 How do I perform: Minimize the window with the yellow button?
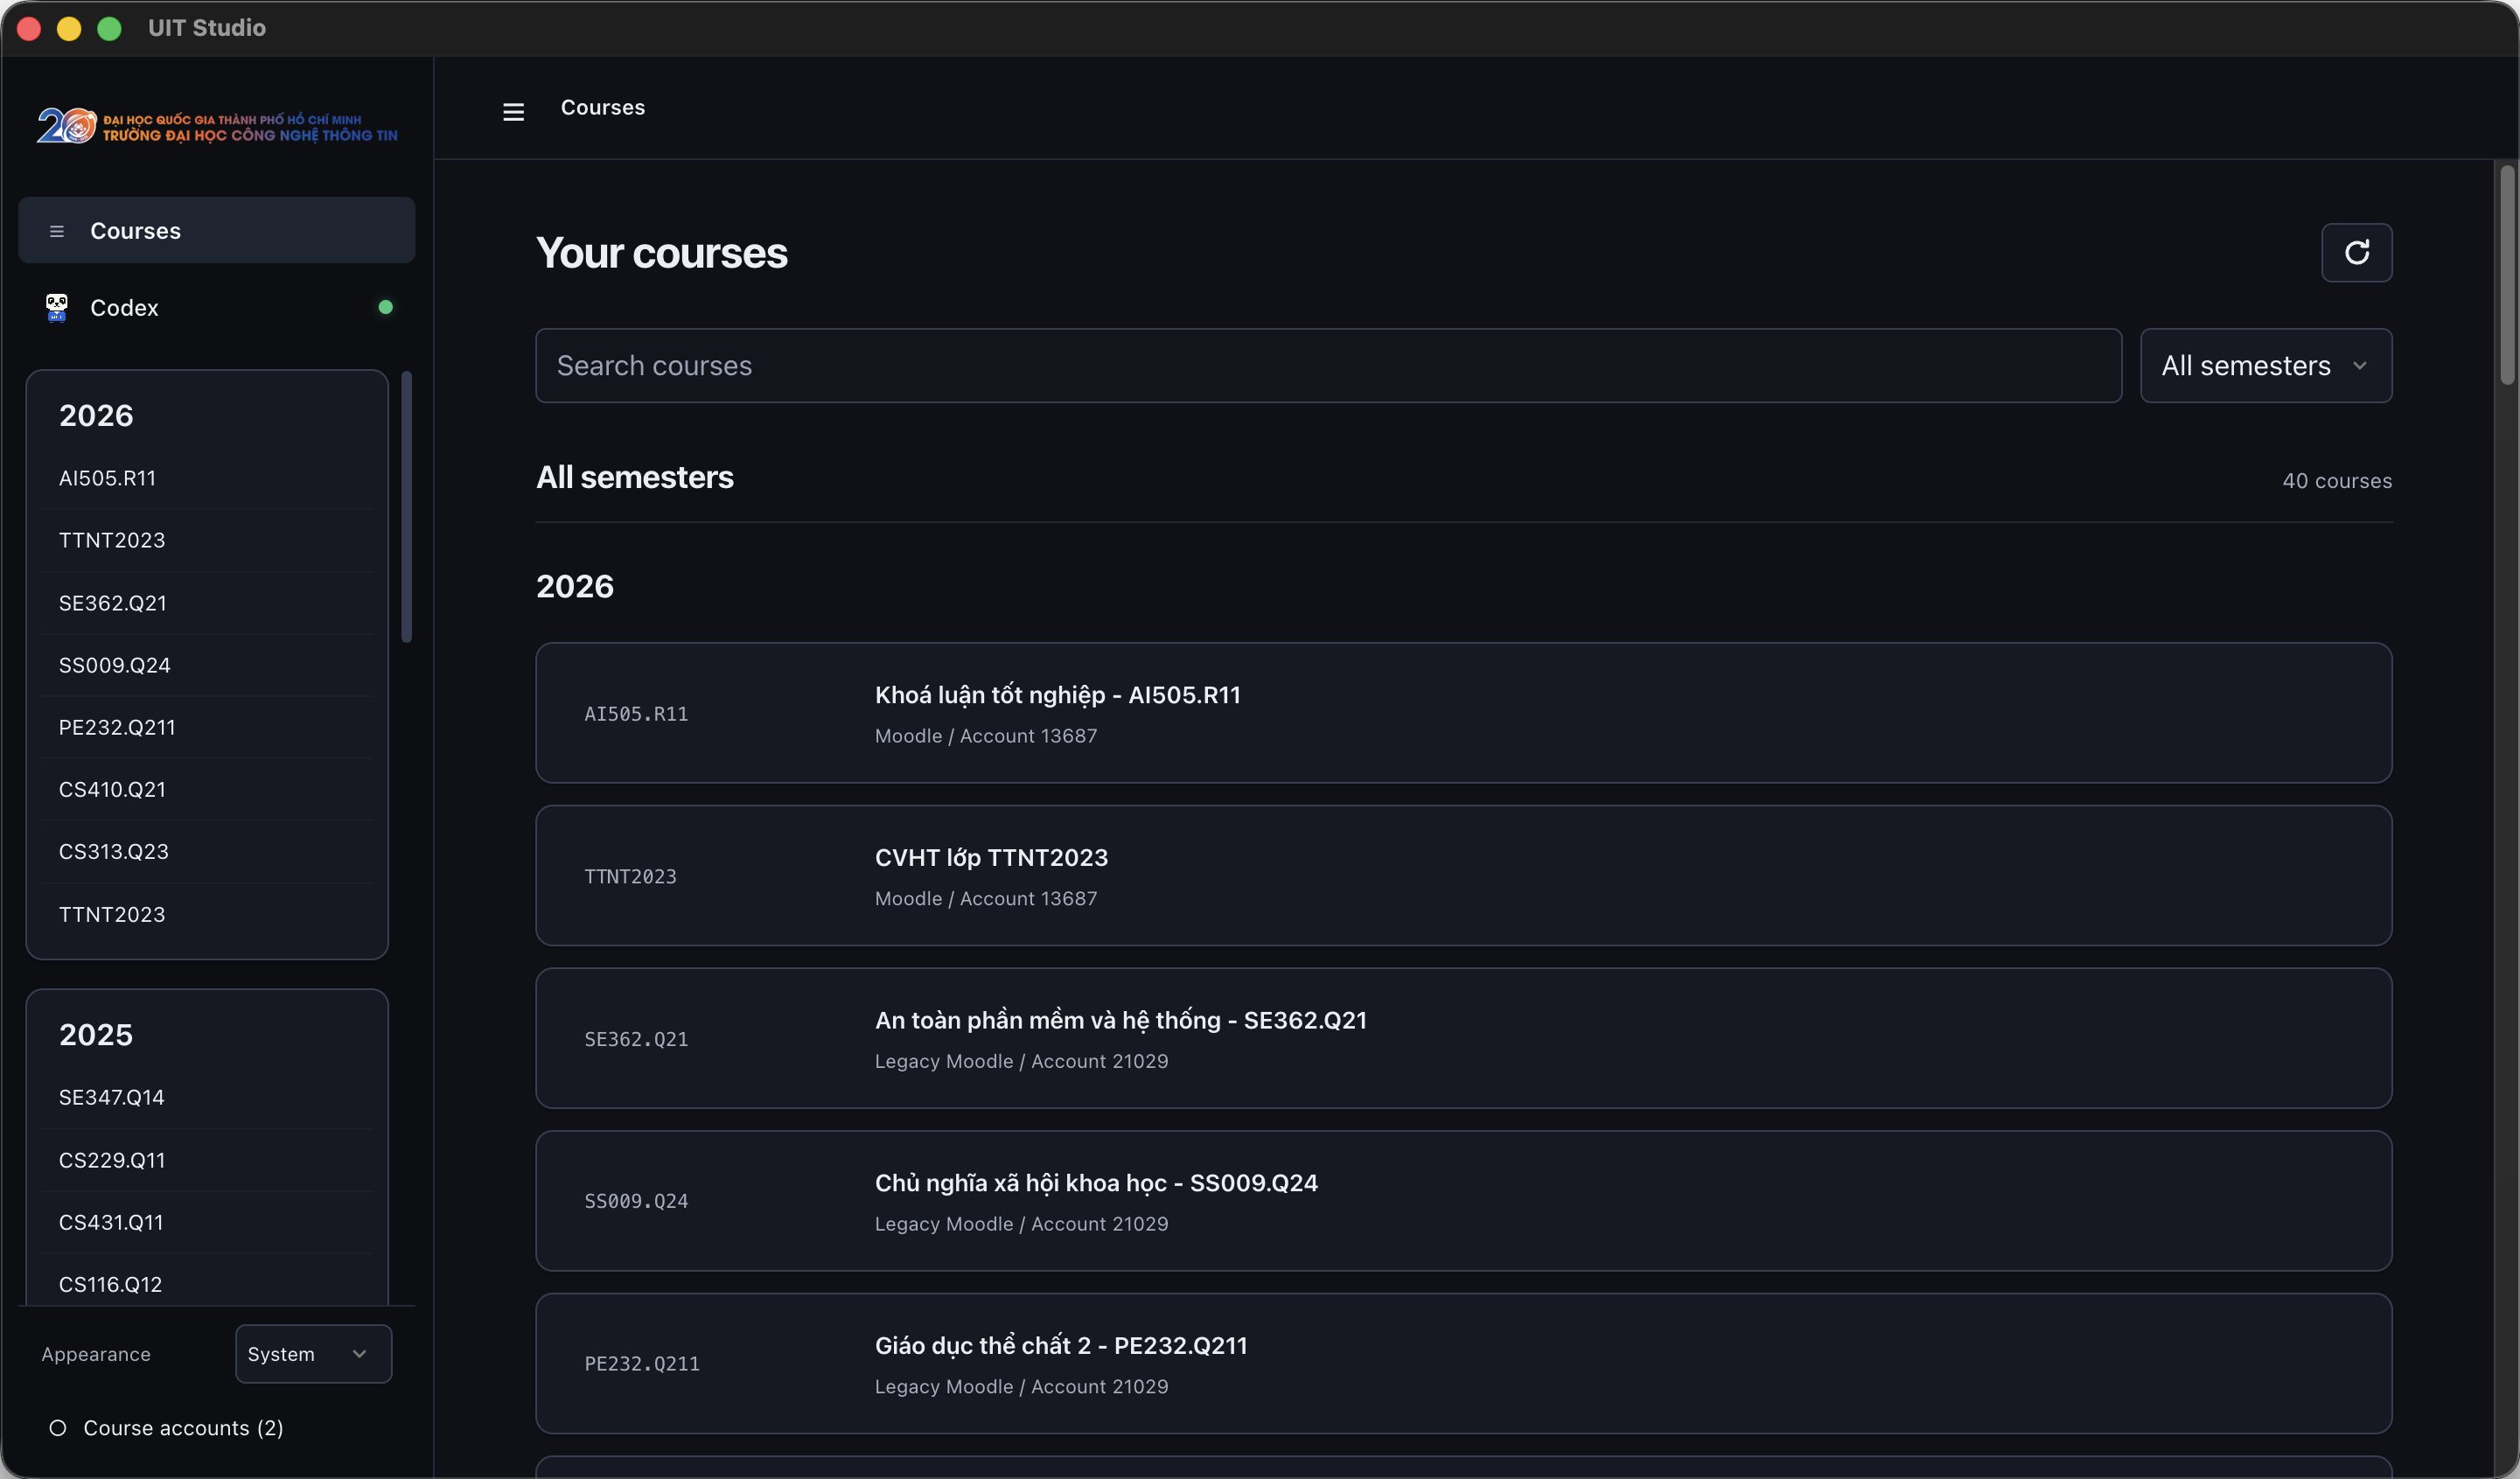[69, 28]
